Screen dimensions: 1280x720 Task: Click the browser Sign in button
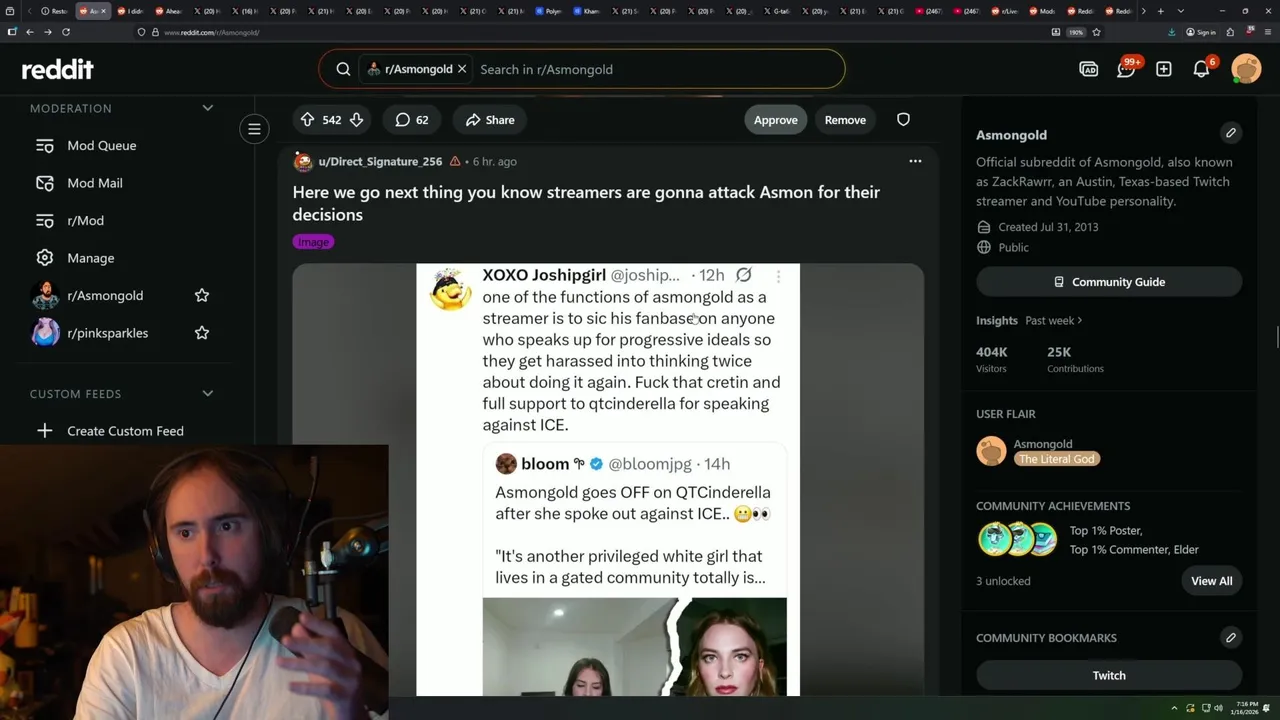1201,32
